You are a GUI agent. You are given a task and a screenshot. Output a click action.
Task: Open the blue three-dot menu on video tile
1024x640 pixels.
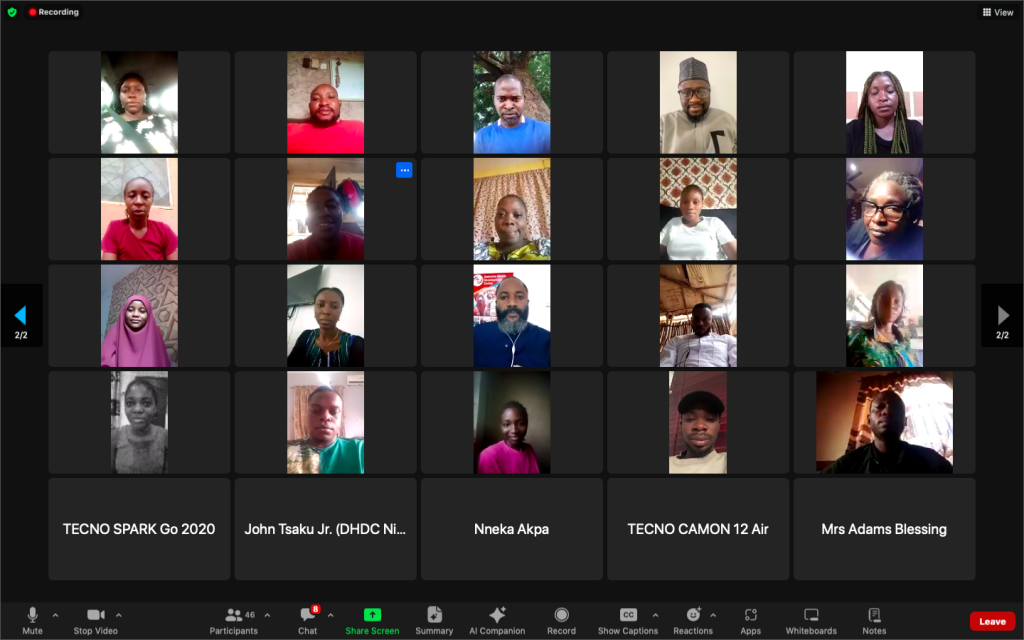point(404,170)
